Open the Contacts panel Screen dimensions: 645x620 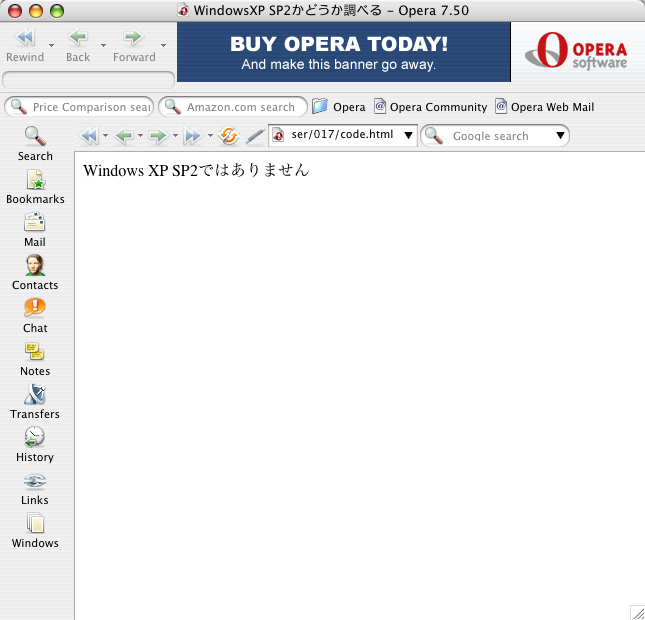click(x=35, y=273)
